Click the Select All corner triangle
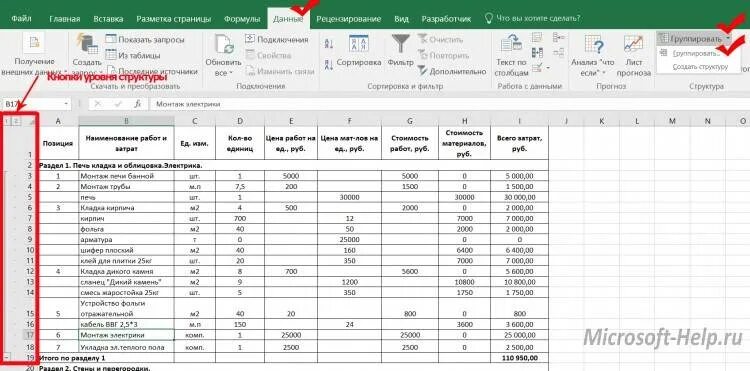Image resolution: width=750 pixels, height=371 pixels. point(32,121)
